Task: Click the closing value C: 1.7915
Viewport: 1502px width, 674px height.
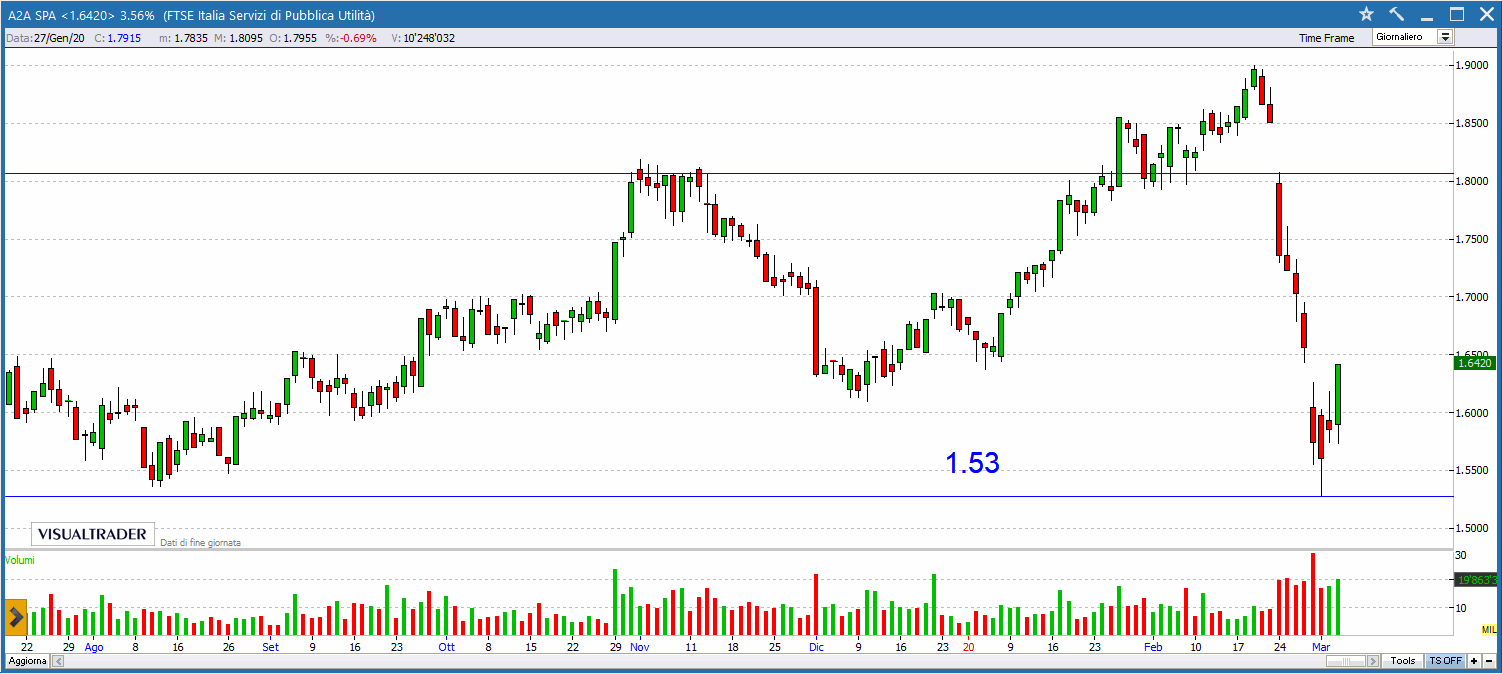Action: tap(118, 38)
